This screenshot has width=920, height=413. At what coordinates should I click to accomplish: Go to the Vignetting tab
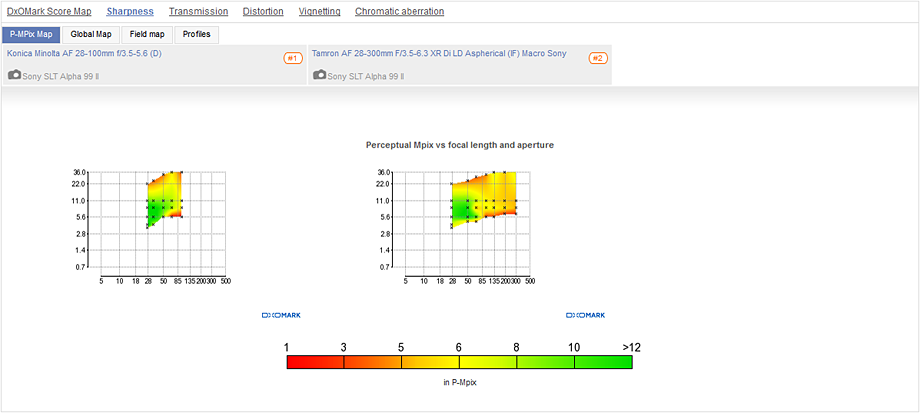click(x=319, y=11)
